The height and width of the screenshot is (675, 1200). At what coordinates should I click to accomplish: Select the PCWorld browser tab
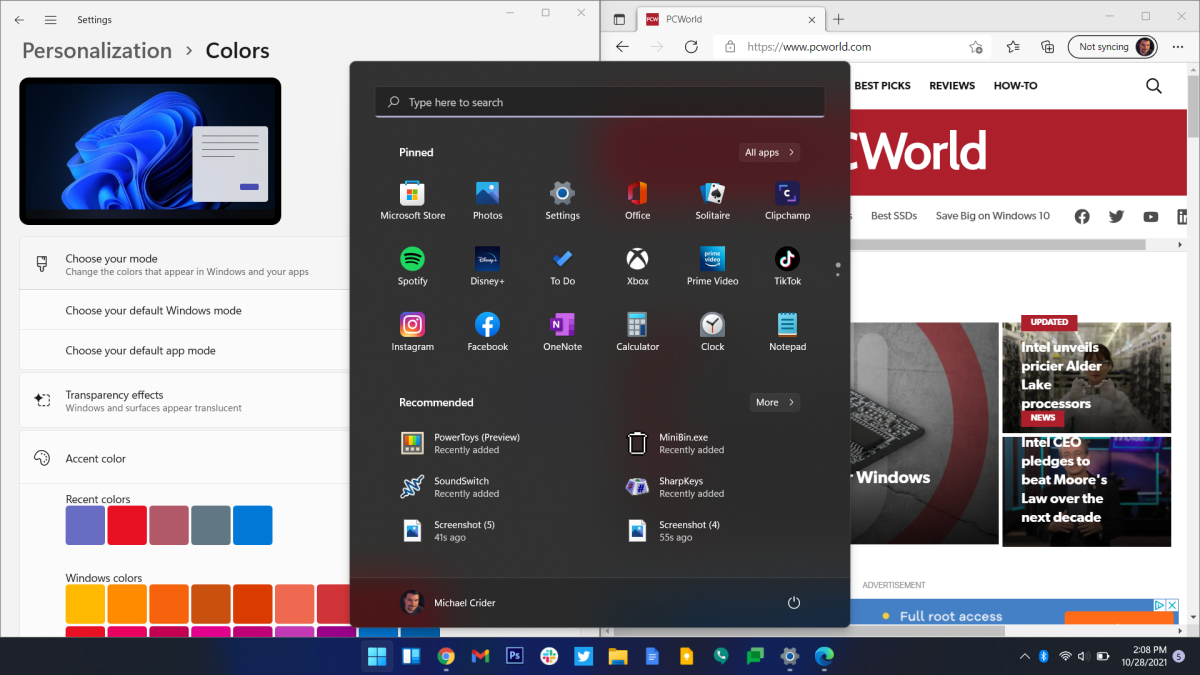point(732,19)
